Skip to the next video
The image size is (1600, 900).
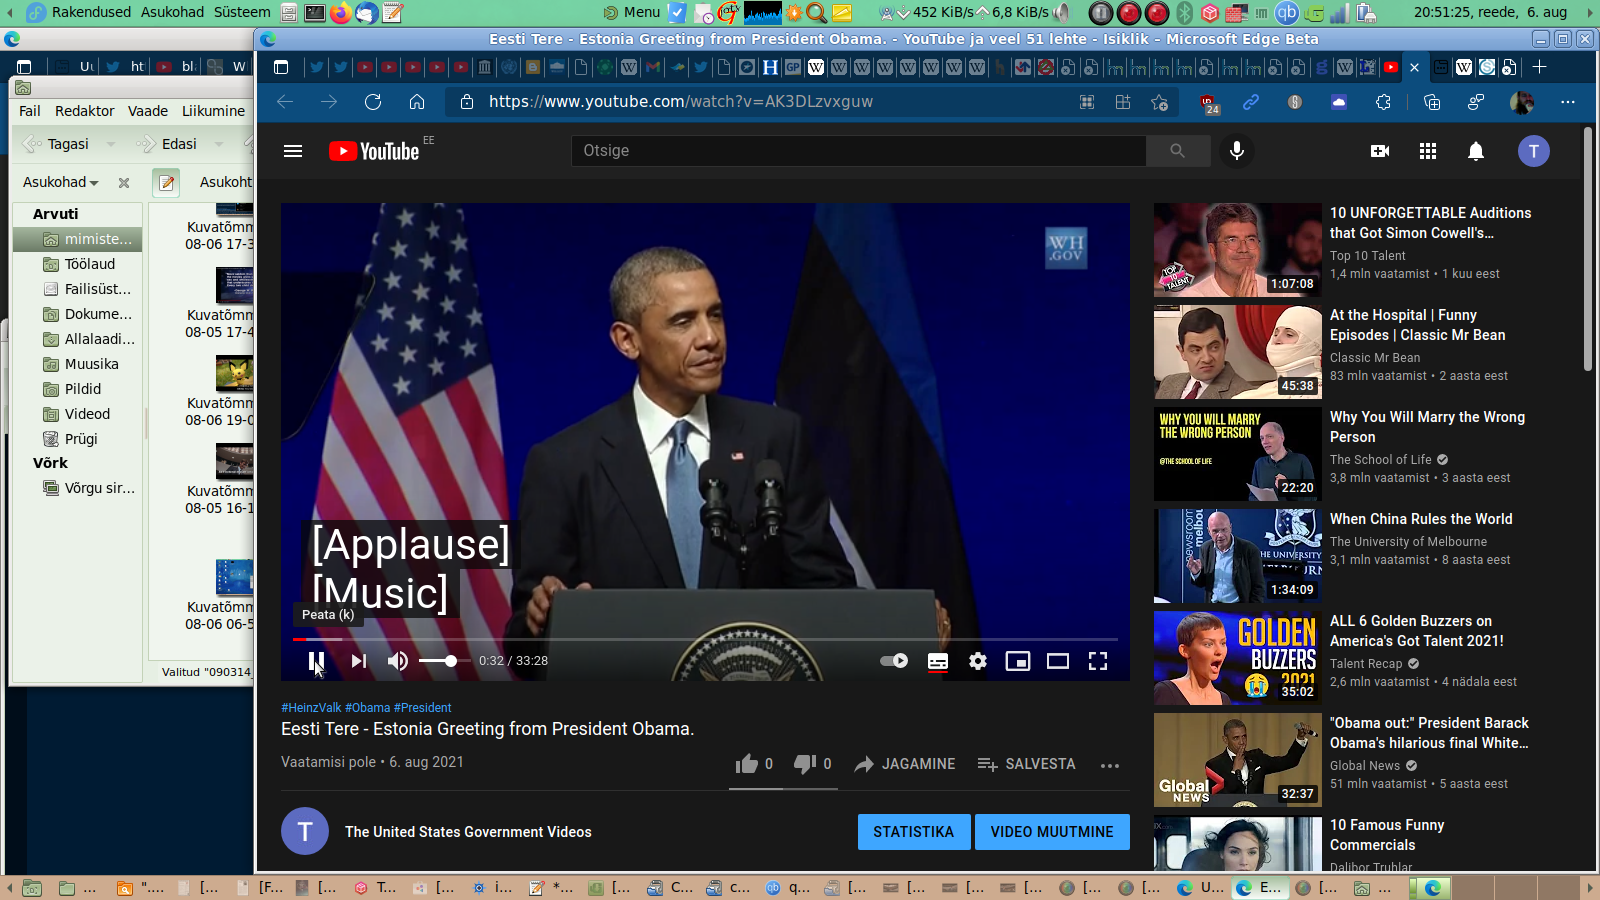point(358,661)
